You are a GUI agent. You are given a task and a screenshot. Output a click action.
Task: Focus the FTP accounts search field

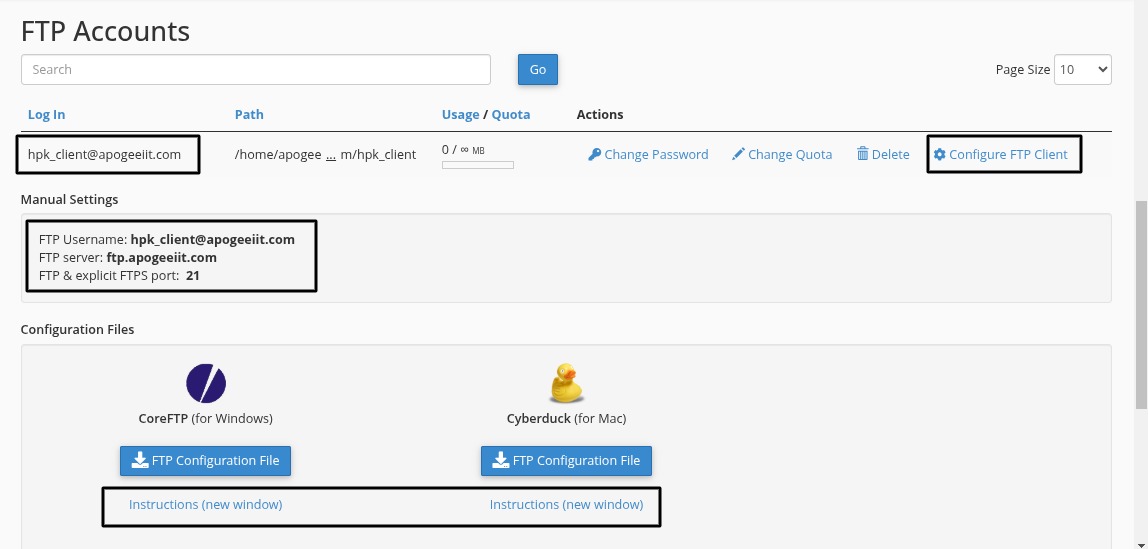pos(255,70)
